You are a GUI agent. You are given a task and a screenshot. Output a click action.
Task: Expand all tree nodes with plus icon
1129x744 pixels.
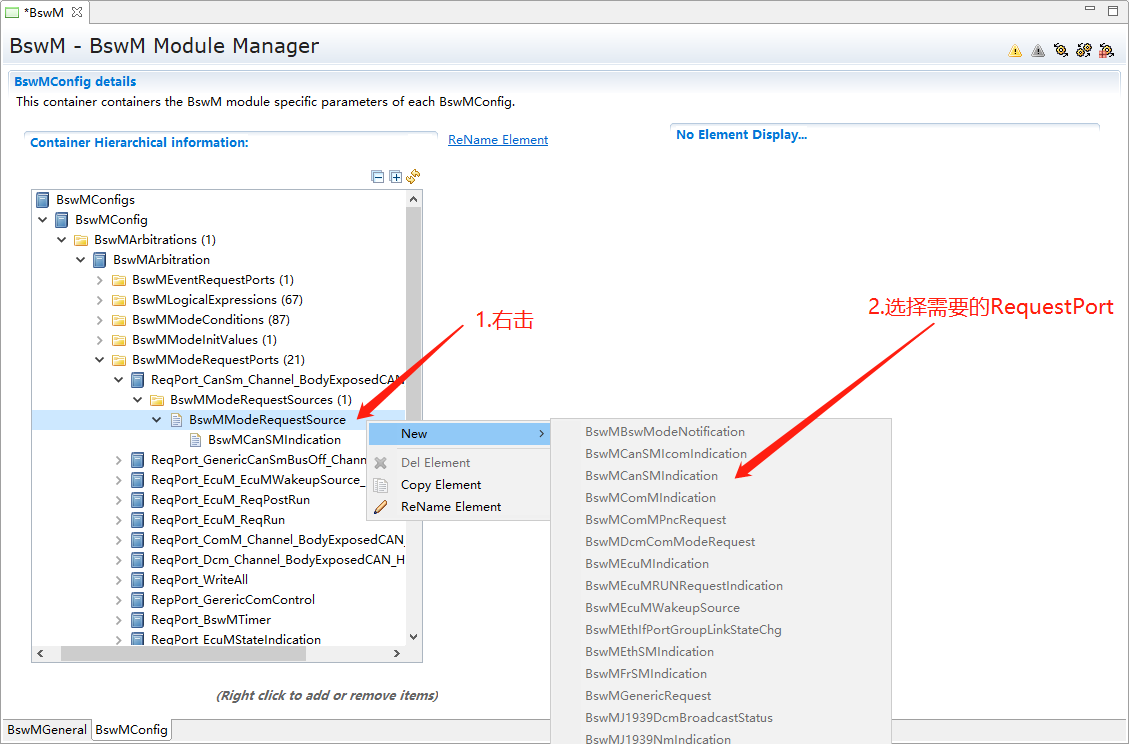click(396, 177)
